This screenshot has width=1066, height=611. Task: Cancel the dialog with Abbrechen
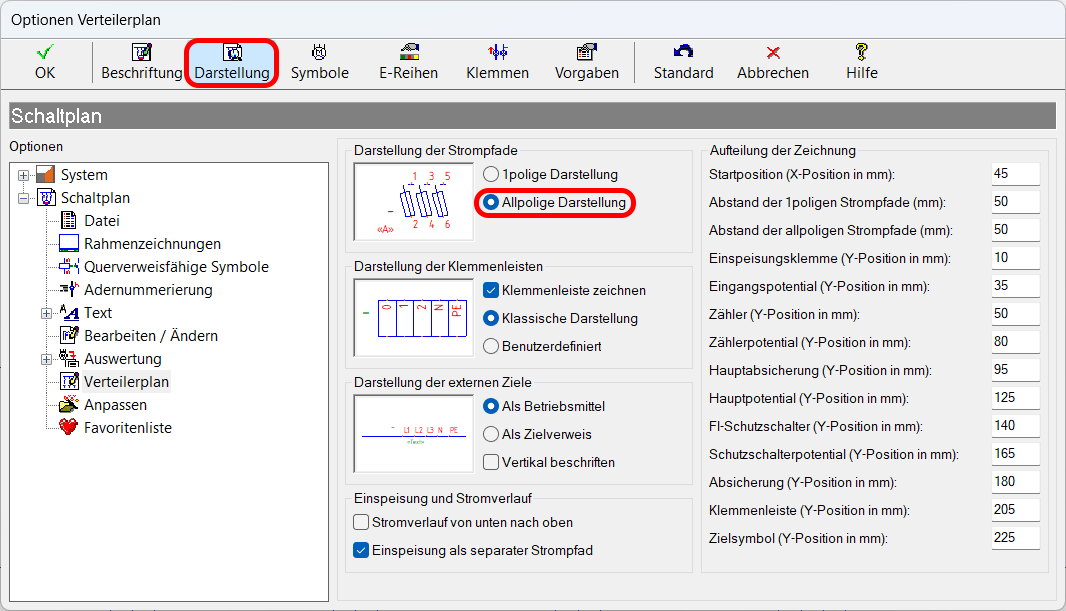coord(772,62)
